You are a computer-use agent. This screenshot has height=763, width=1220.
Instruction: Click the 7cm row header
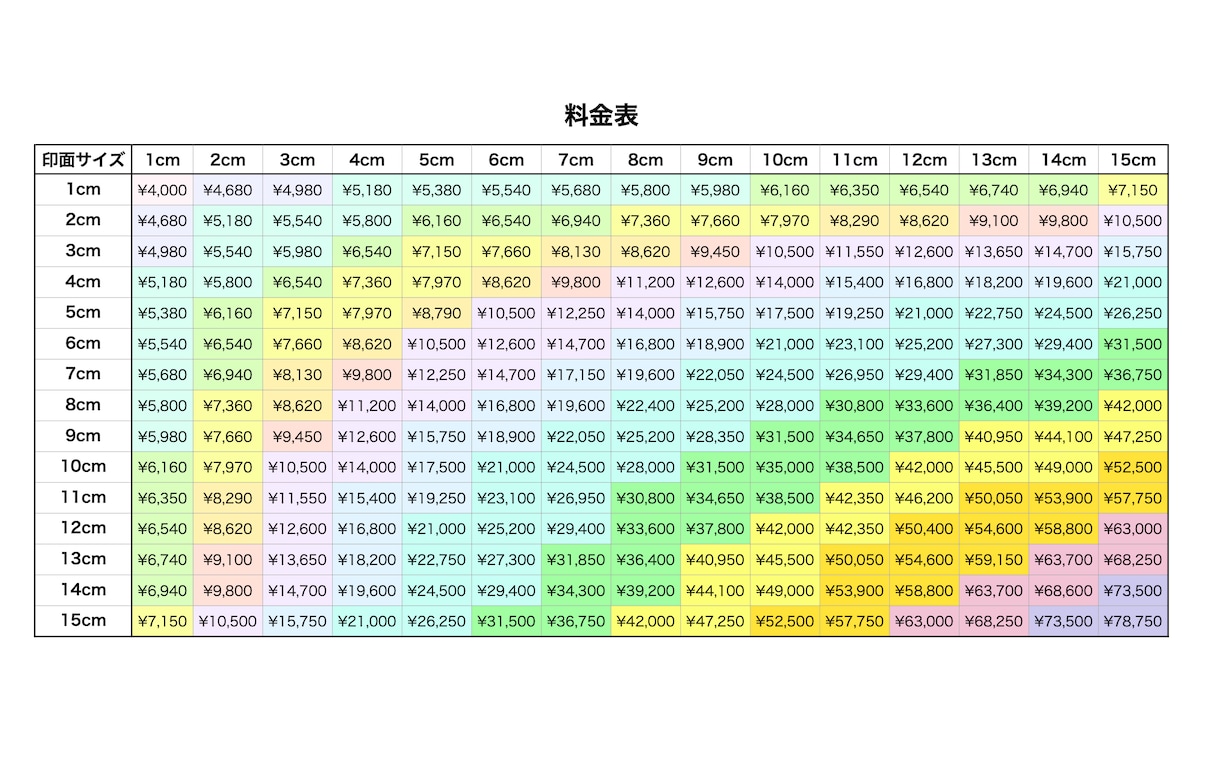click(x=83, y=374)
